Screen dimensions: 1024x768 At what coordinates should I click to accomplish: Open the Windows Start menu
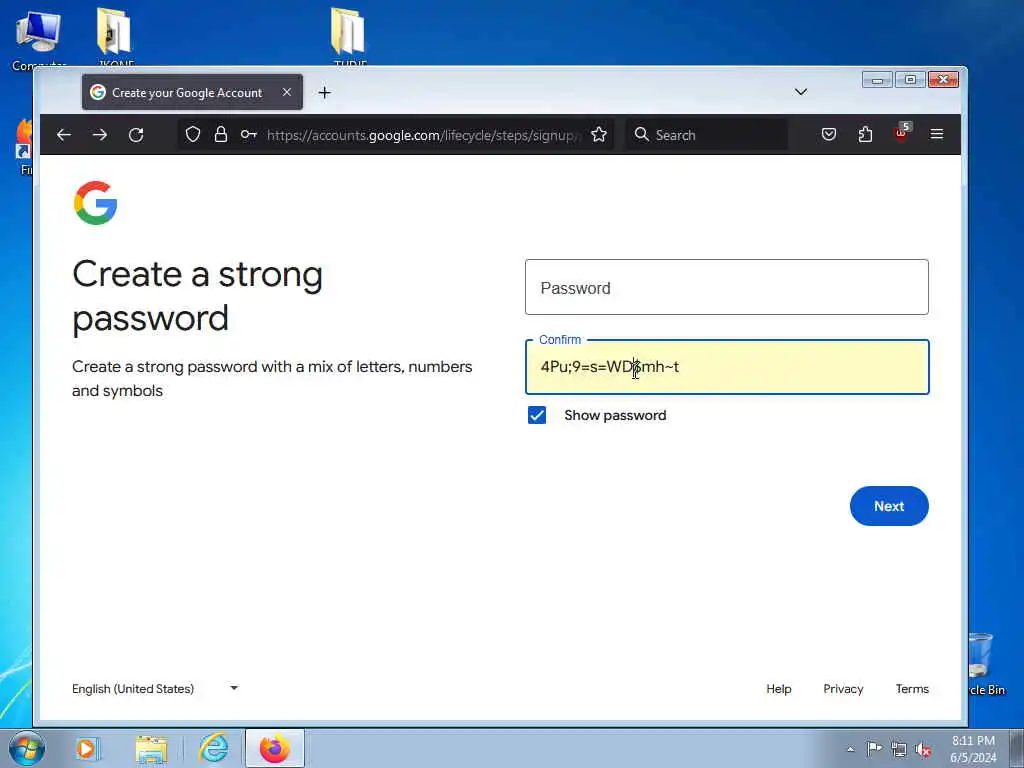point(27,748)
